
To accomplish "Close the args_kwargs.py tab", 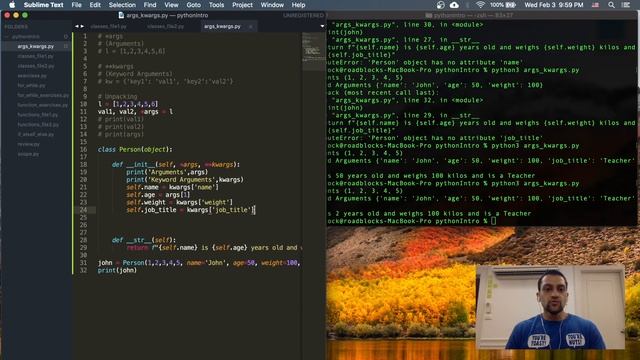I will tap(250, 27).
